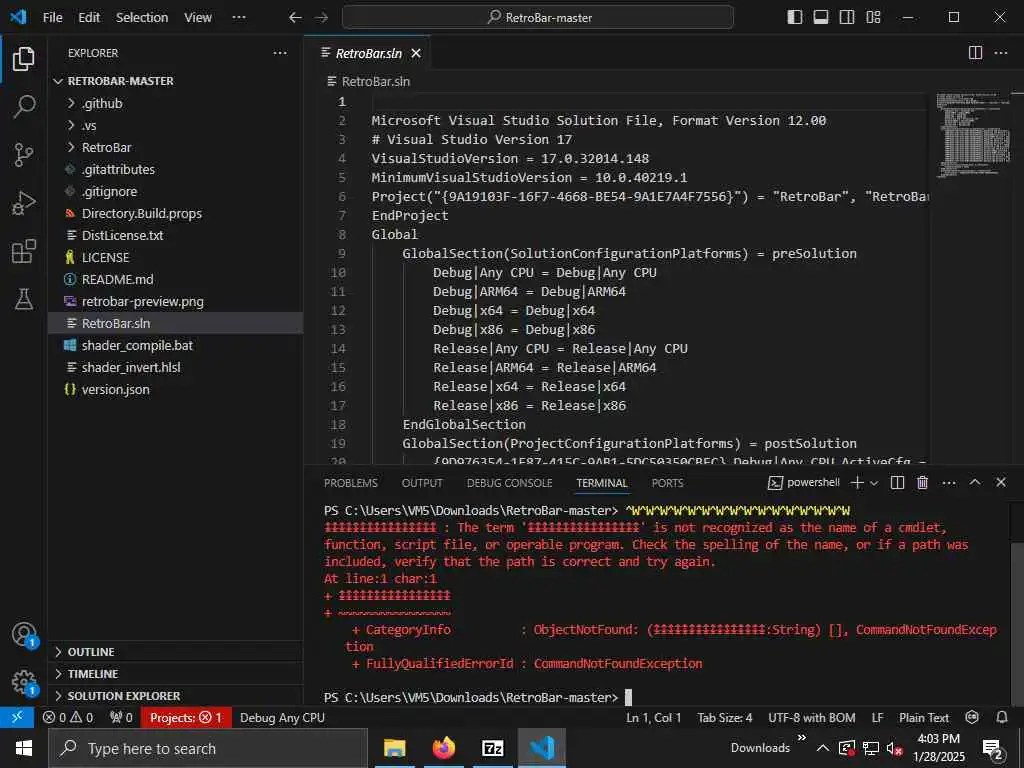Click the errors and warnings counter
This screenshot has height=768, width=1024.
pyautogui.click(x=68, y=718)
